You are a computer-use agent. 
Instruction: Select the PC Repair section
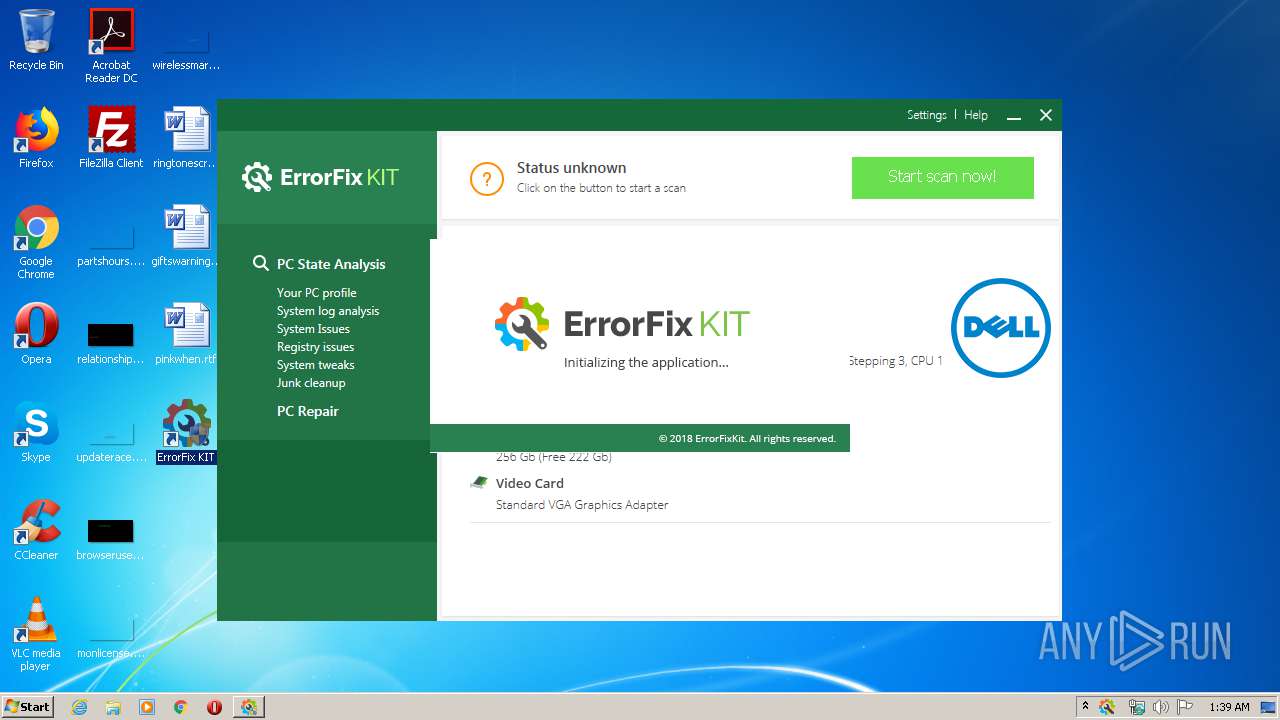point(308,411)
